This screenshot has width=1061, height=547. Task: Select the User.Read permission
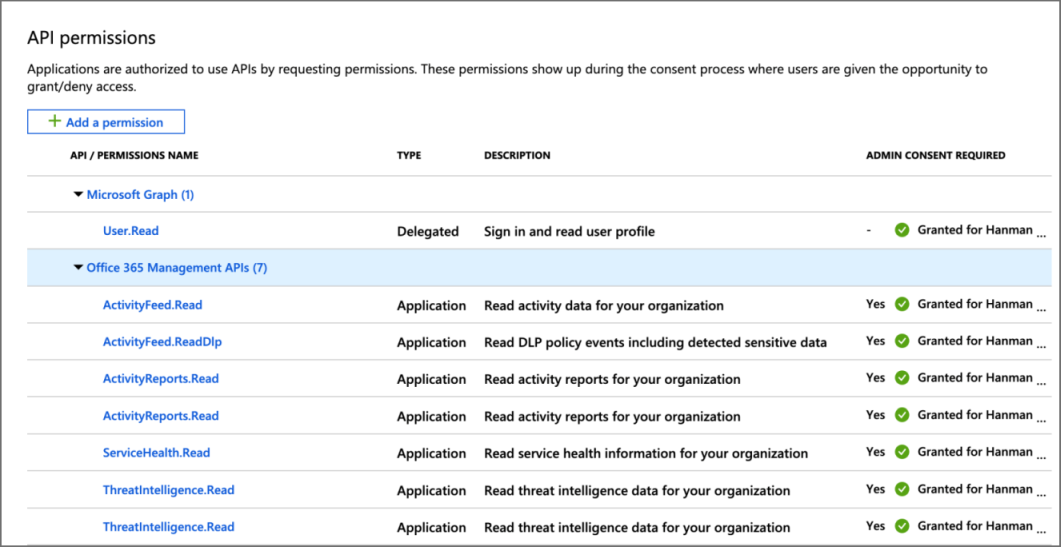coord(131,231)
